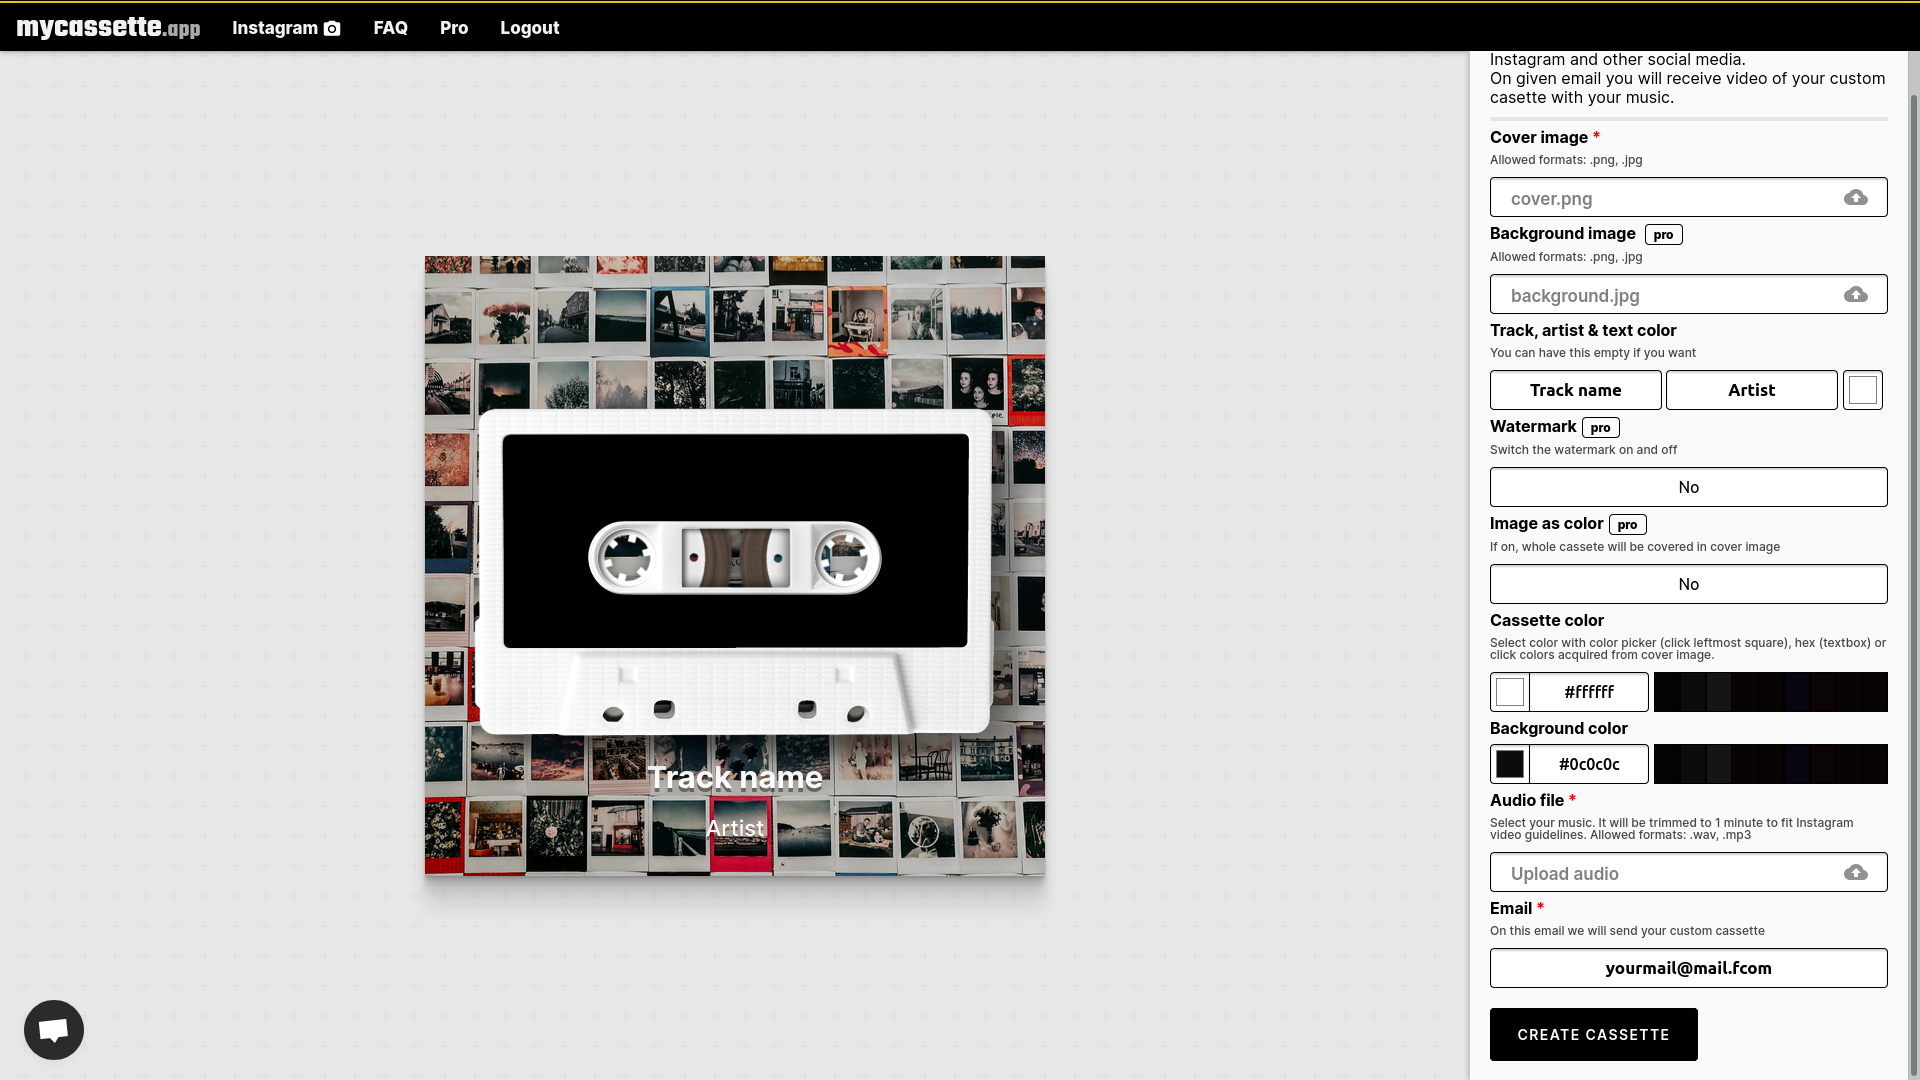Open the chat widget bubble
1920x1080 pixels.
[53, 1029]
